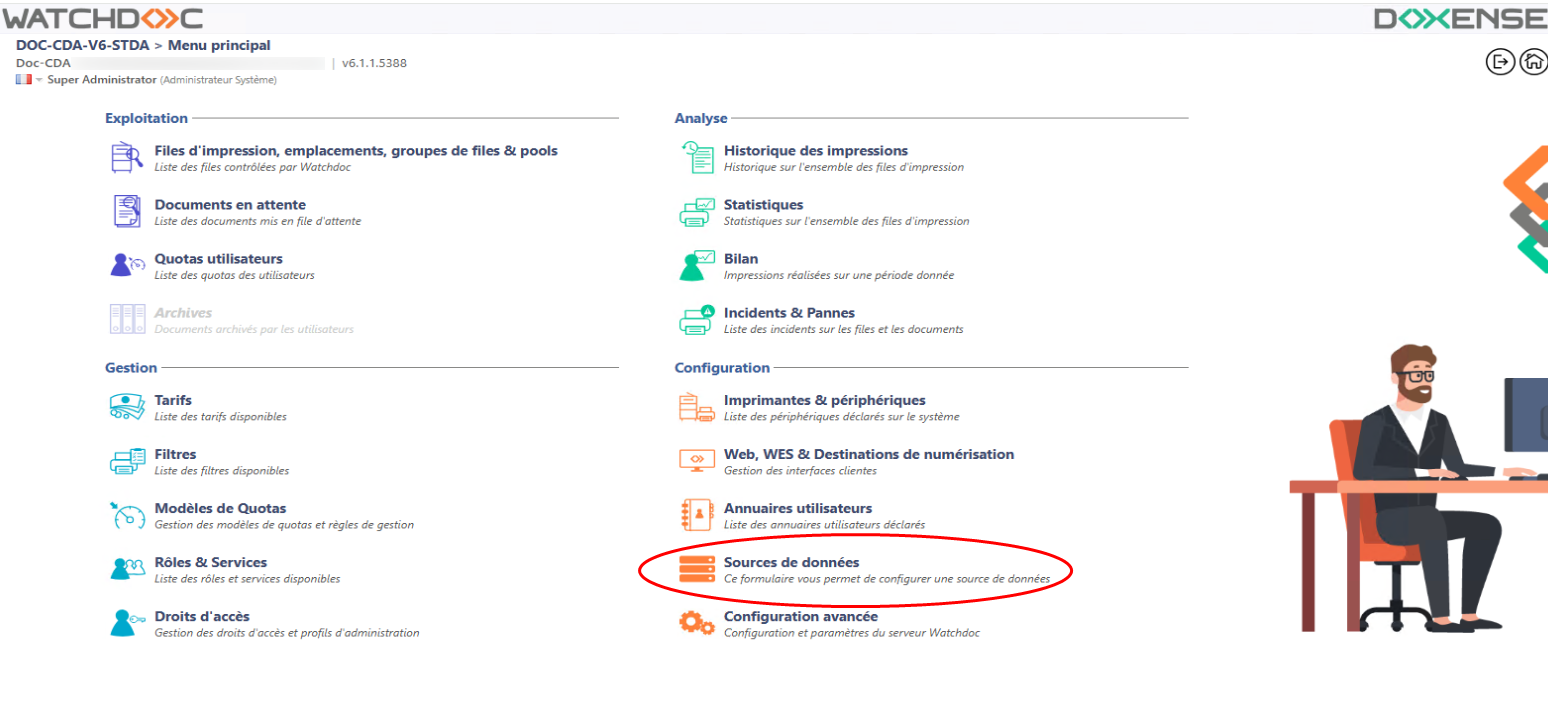Click the Documents en attente icon
The height and width of the screenshot is (726, 1548).
point(127,212)
